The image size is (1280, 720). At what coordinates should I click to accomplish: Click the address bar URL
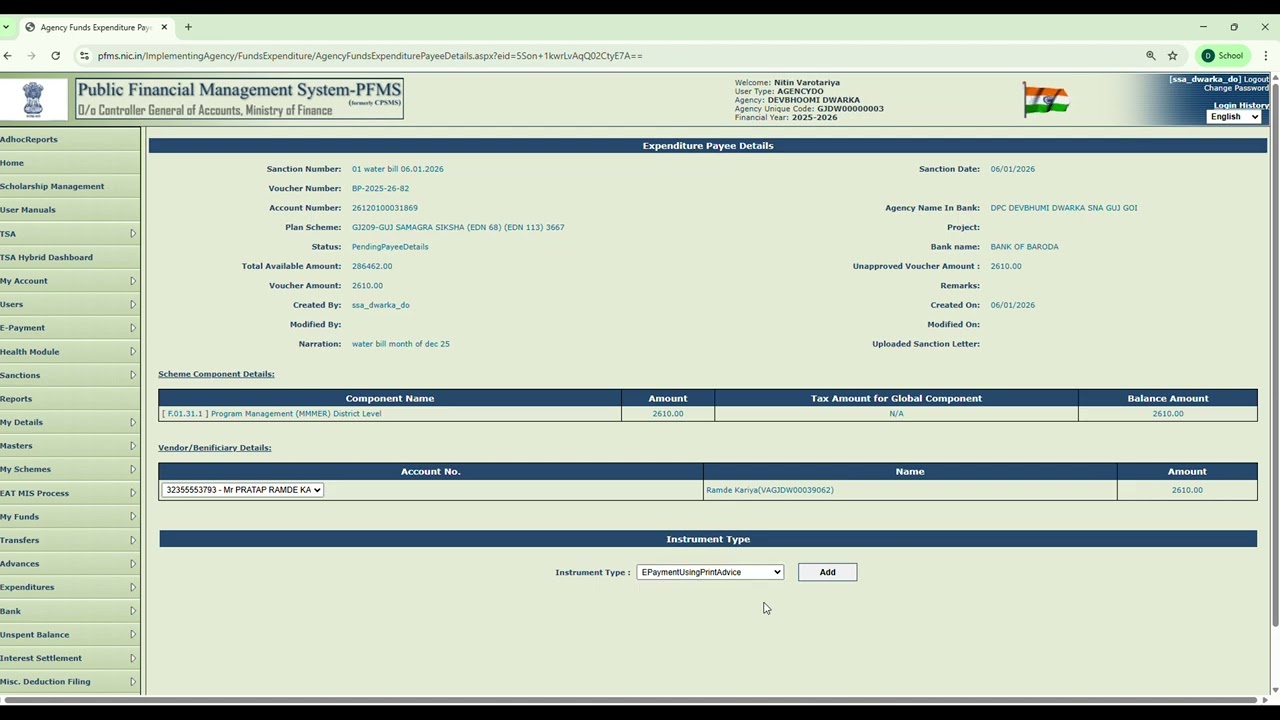pyautogui.click(x=370, y=56)
